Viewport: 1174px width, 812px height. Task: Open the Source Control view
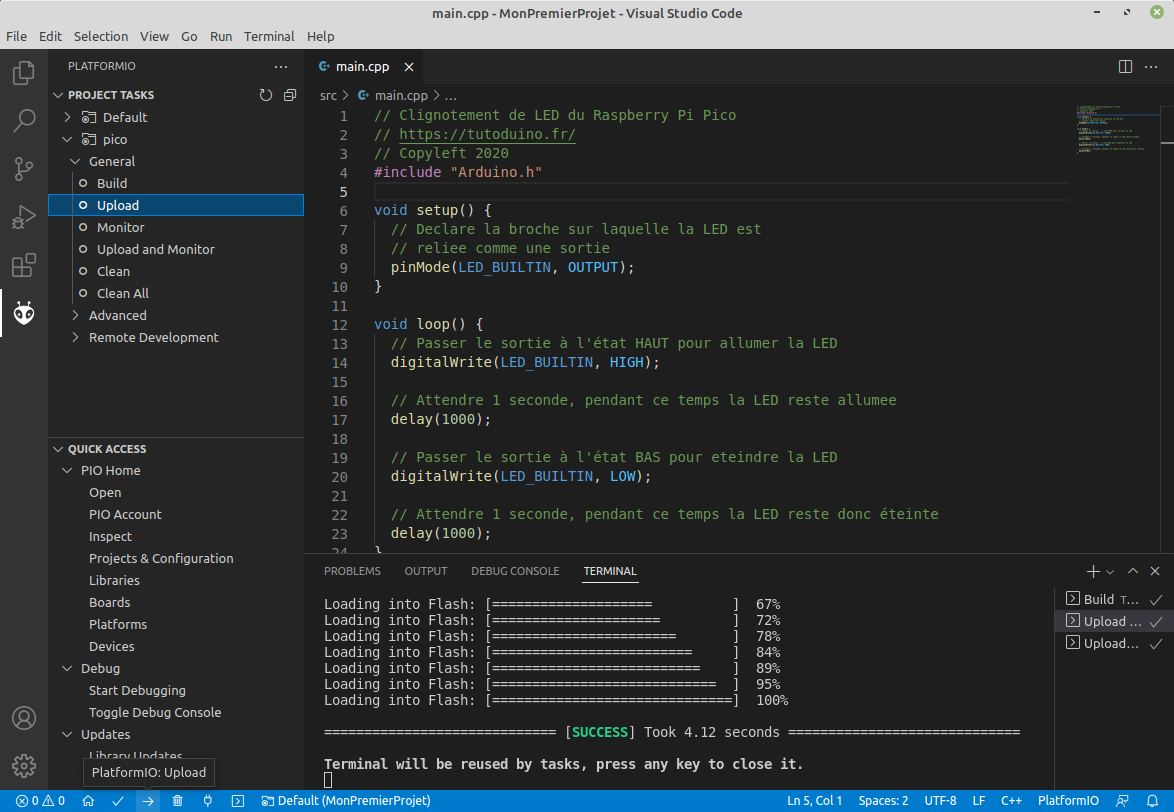[24, 169]
